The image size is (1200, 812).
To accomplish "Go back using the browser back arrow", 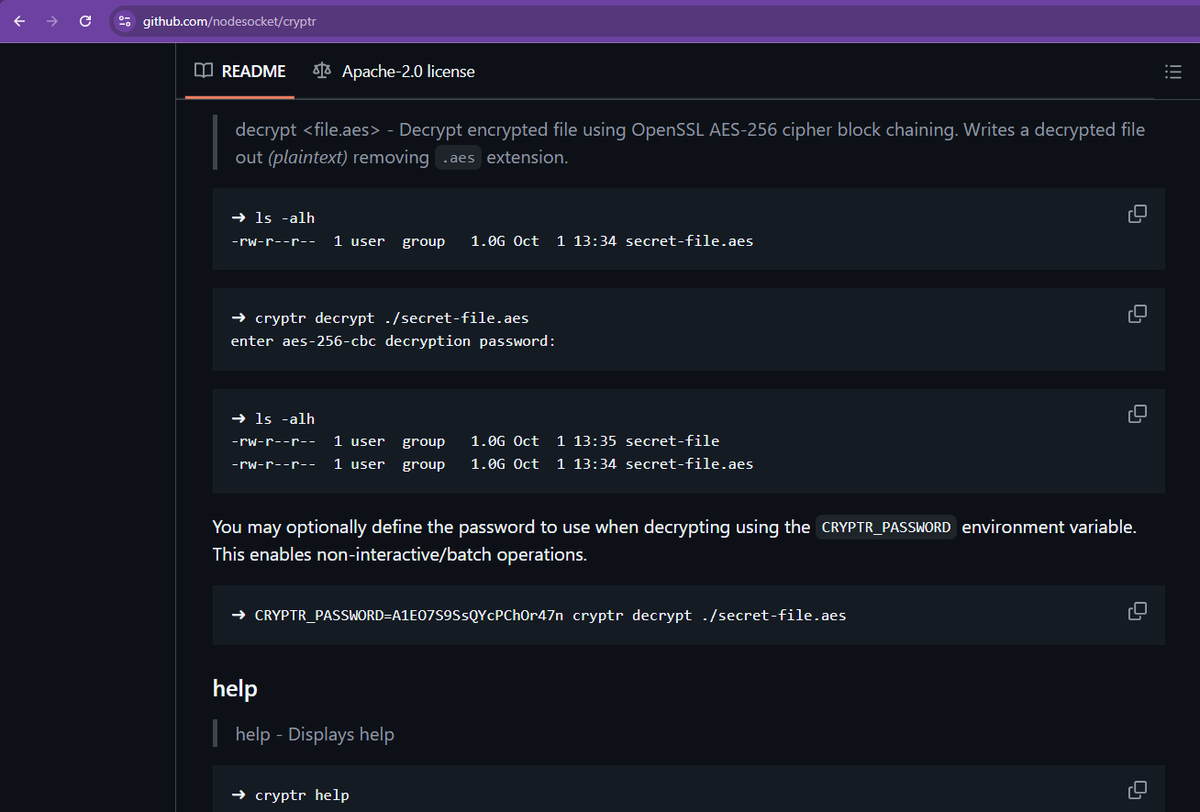I will [20, 20].
